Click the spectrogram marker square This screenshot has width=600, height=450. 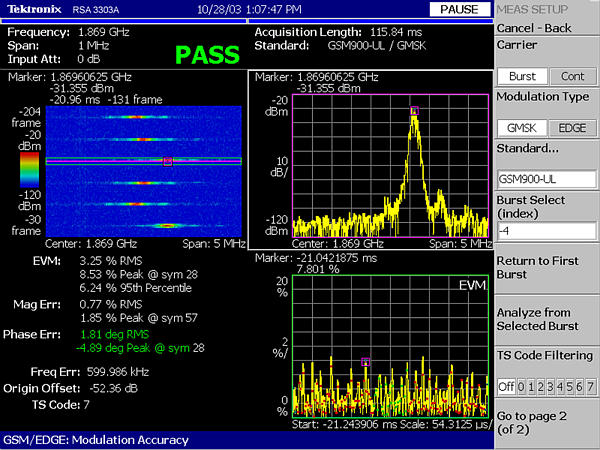click(168, 159)
